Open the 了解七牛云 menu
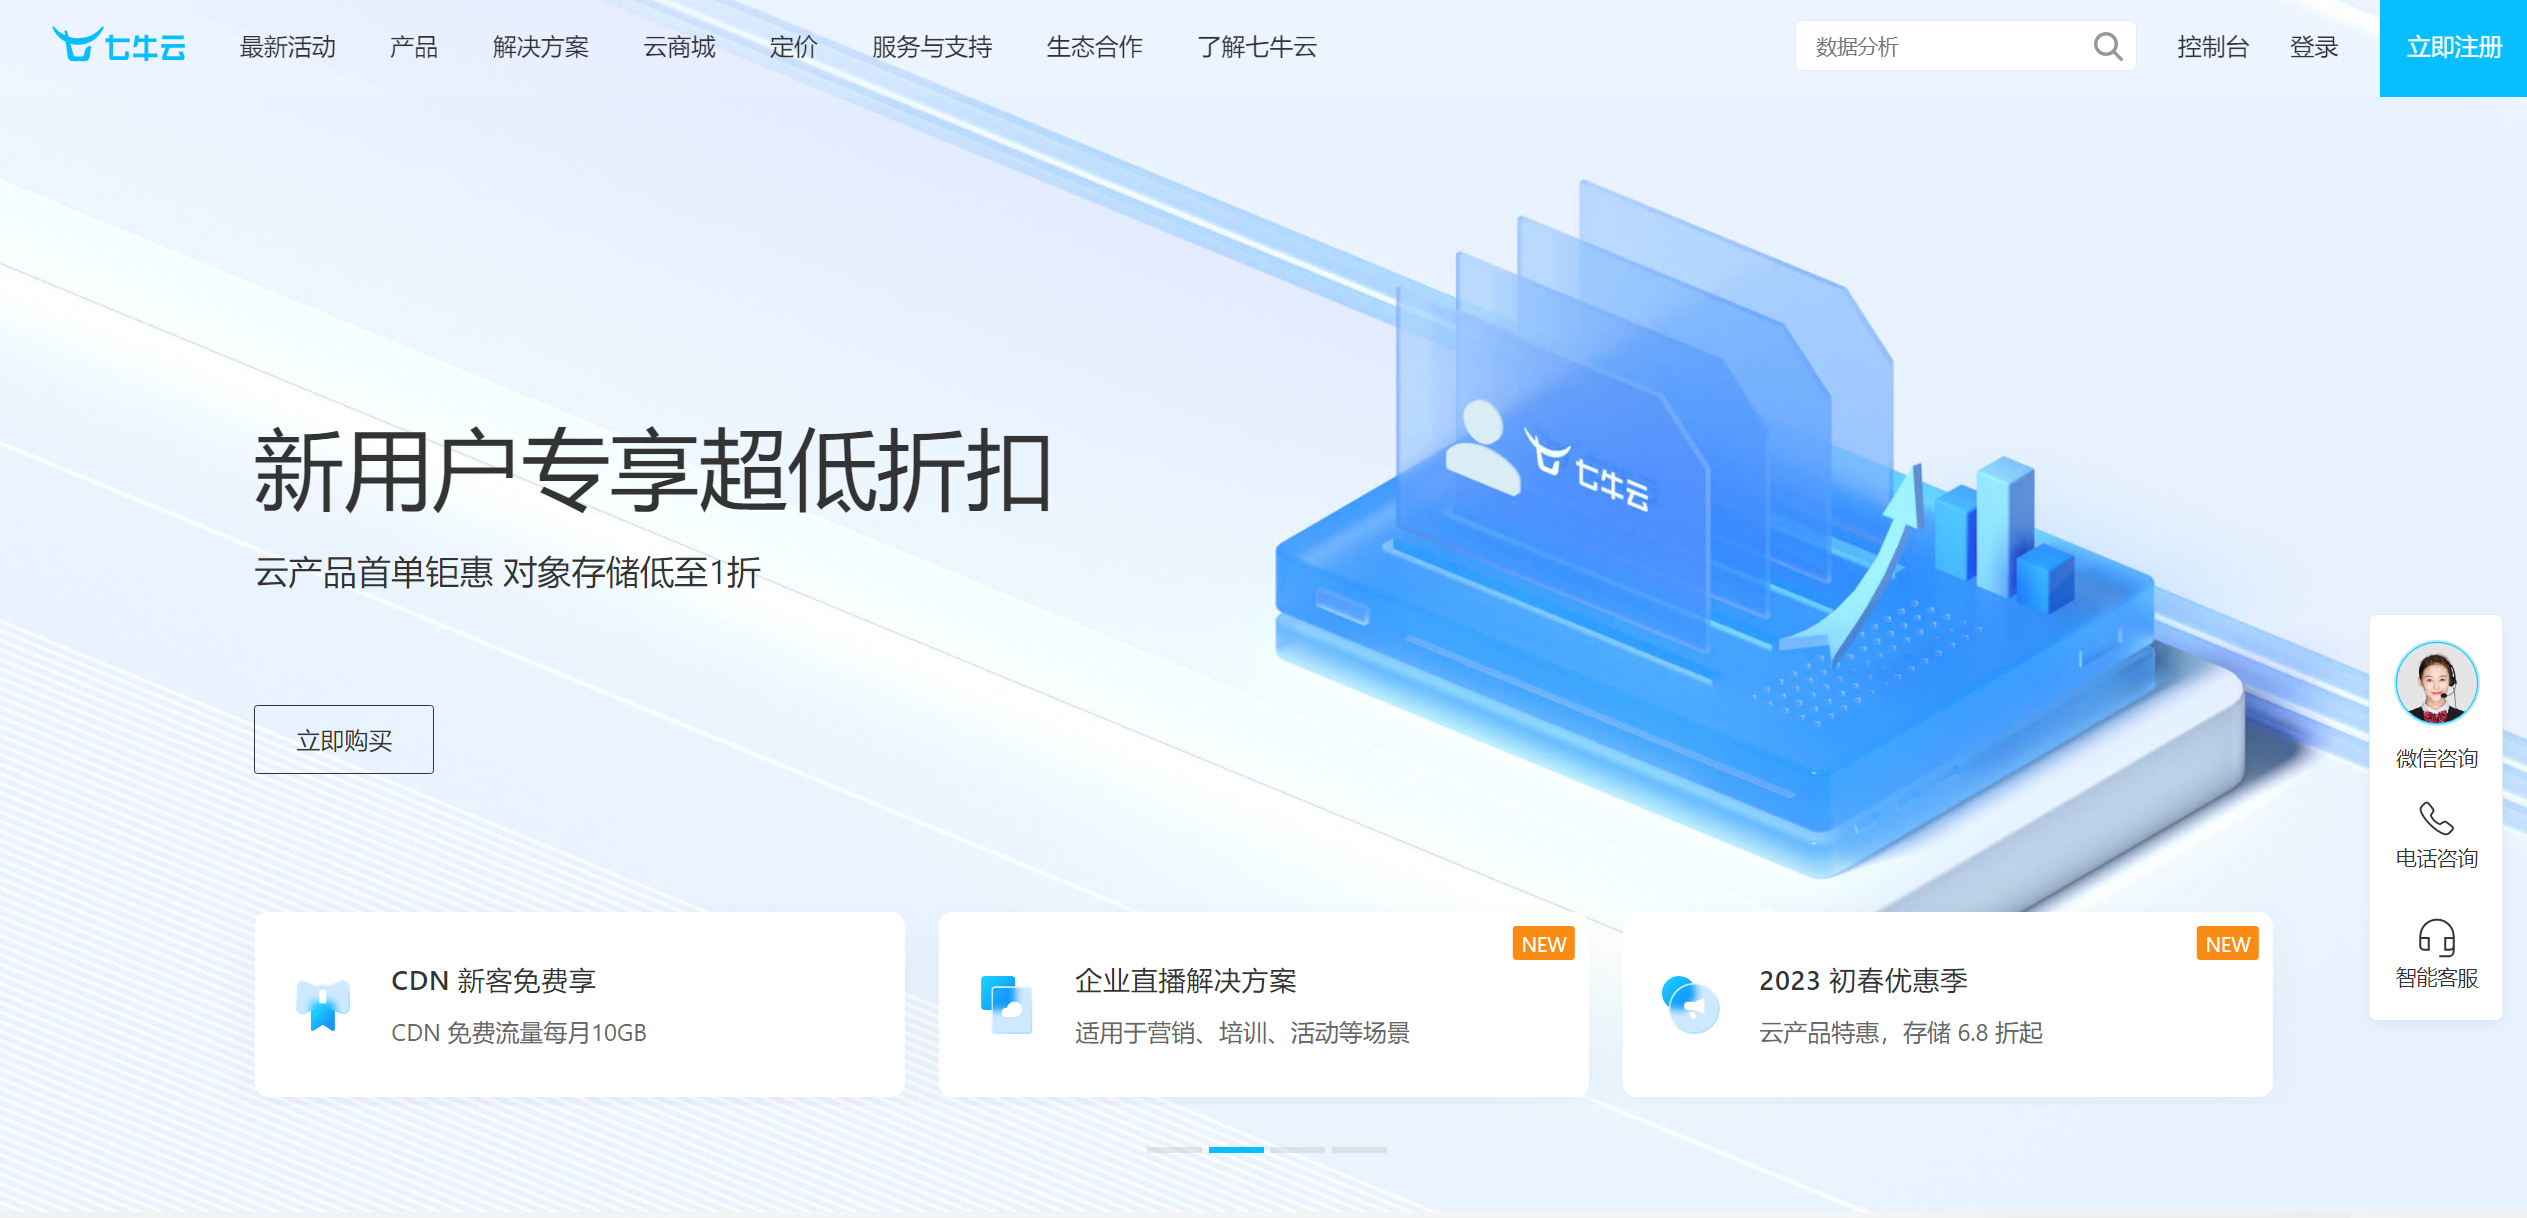This screenshot has height=1218, width=2527. point(1257,47)
